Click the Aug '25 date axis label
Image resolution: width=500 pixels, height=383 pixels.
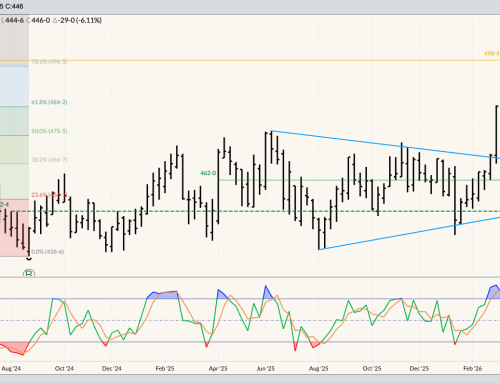point(319,369)
